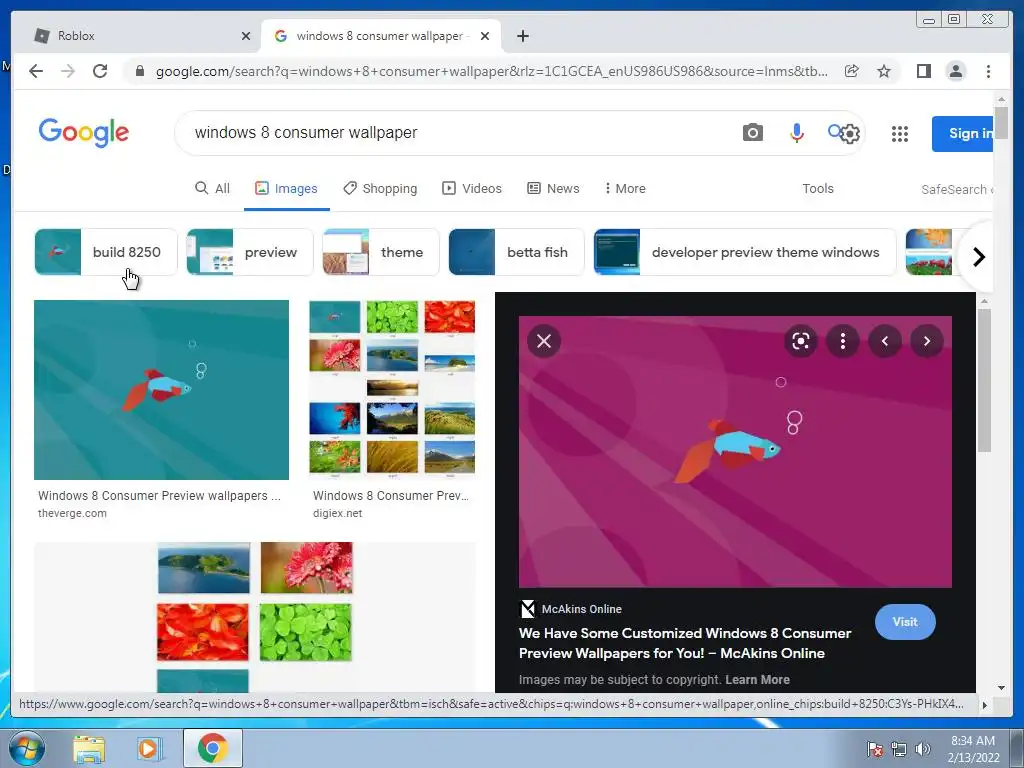The width and height of the screenshot is (1024, 768).
Task: Open a new browser tab
Action: (522, 36)
